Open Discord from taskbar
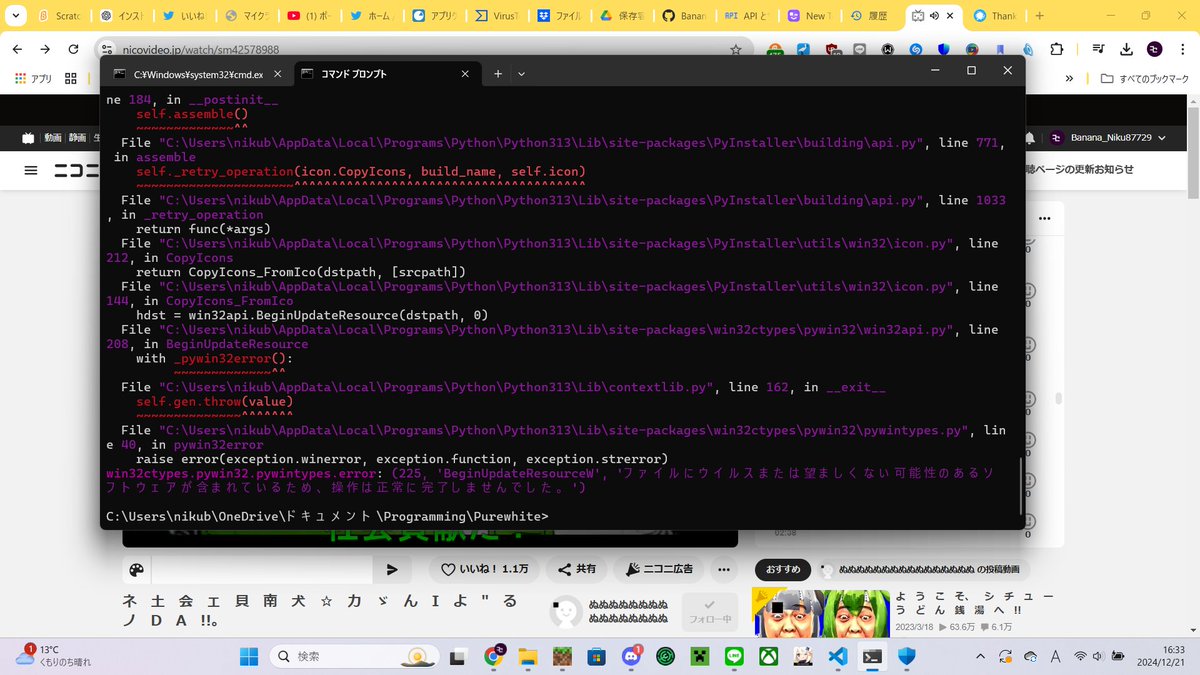This screenshot has height=675, width=1200. pos(631,656)
